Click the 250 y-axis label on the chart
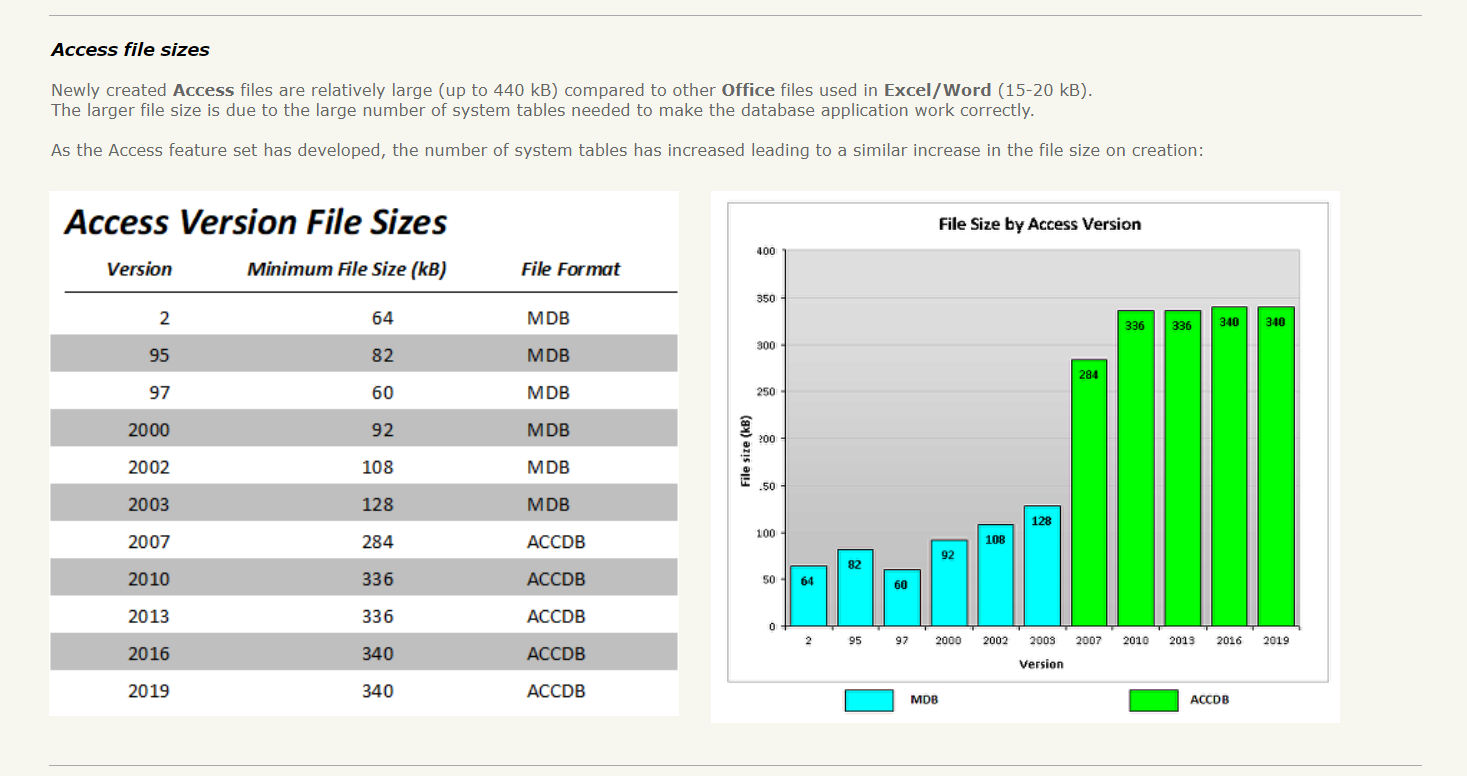This screenshot has height=776, width=1467. click(765, 392)
